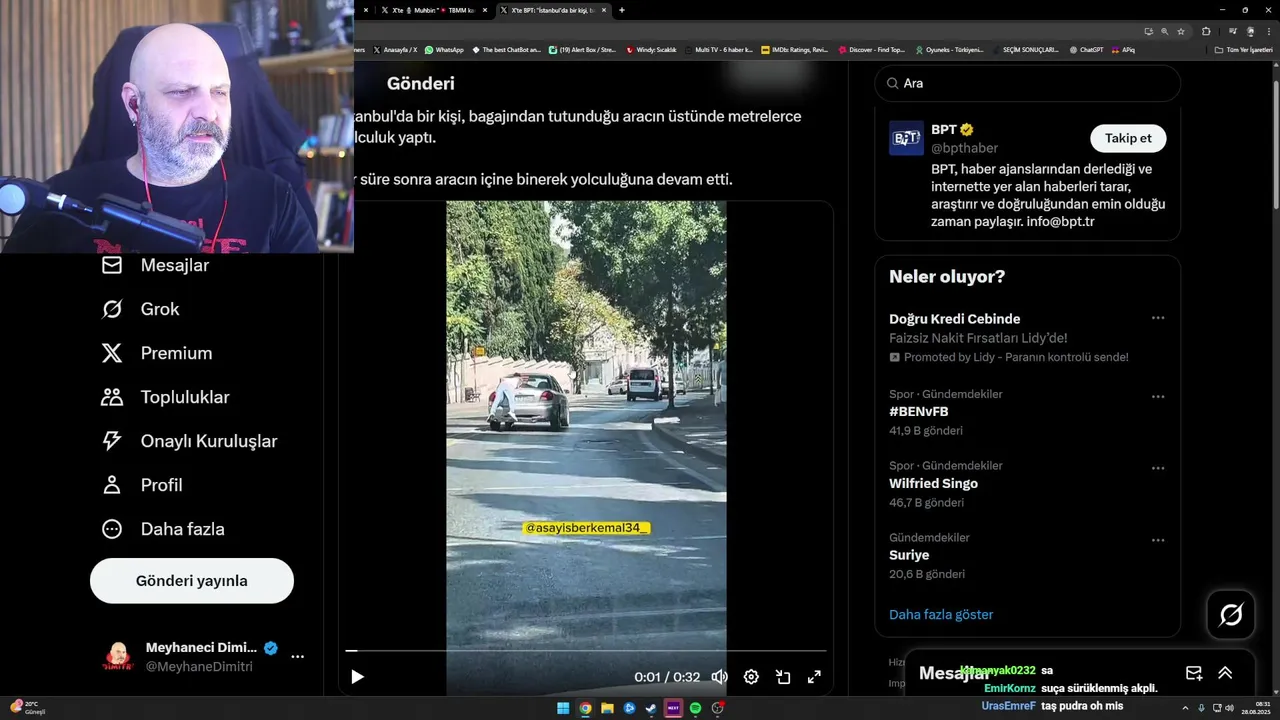This screenshot has width=1280, height=720.
Task: Seek on the video progress bar
Action: pos(586,651)
